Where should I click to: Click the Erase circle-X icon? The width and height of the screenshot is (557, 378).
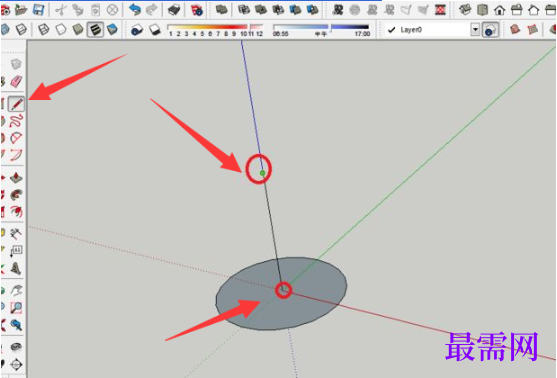pyautogui.click(x=112, y=10)
